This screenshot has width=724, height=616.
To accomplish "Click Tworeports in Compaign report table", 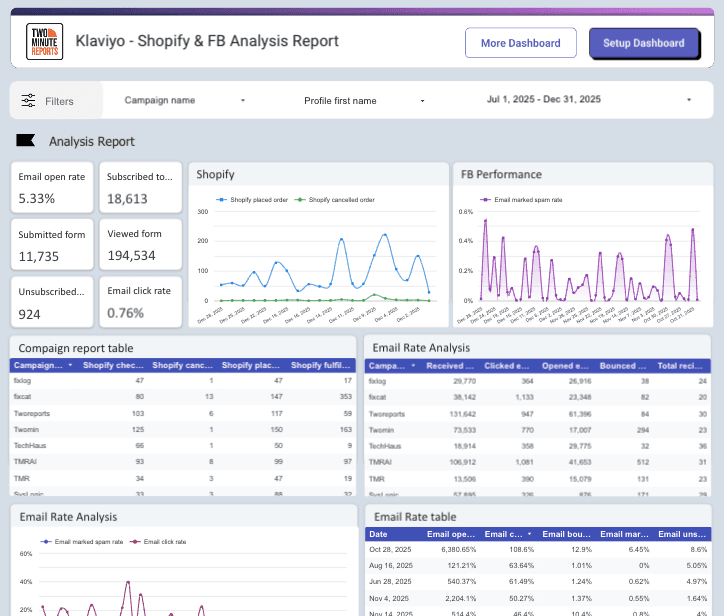I will click(x=32, y=413).
